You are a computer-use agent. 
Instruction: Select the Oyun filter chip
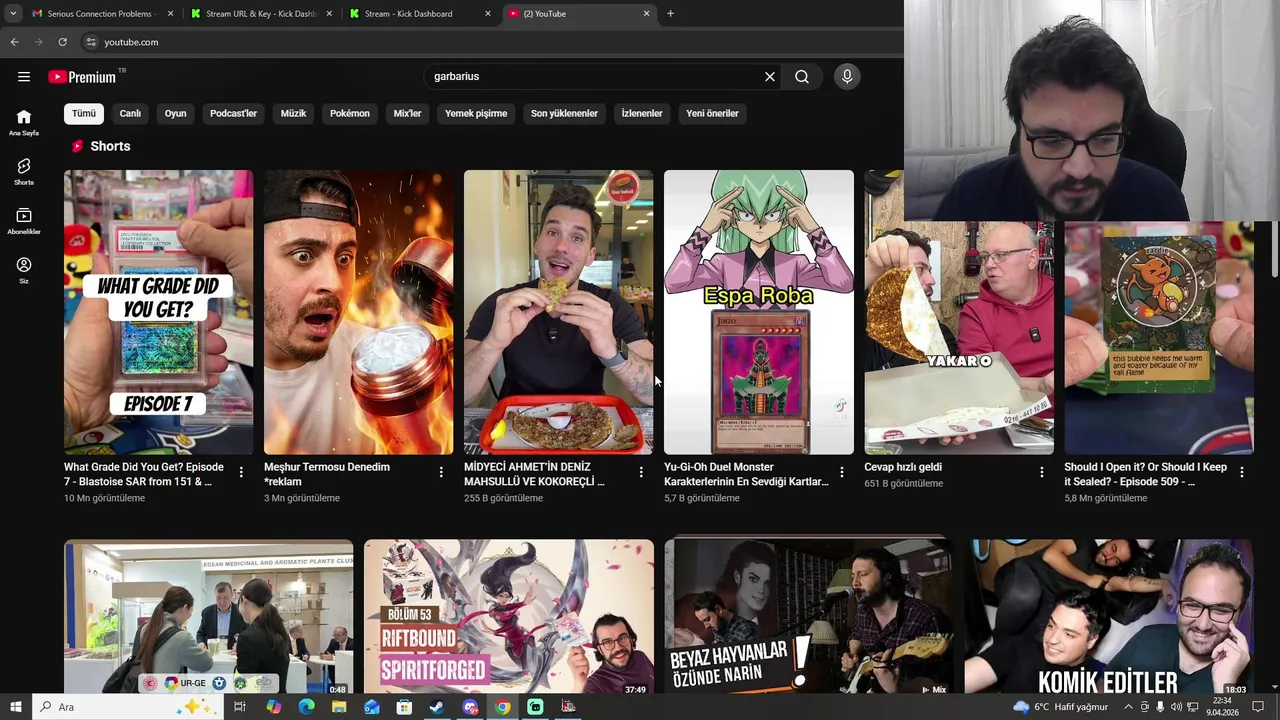(x=175, y=113)
